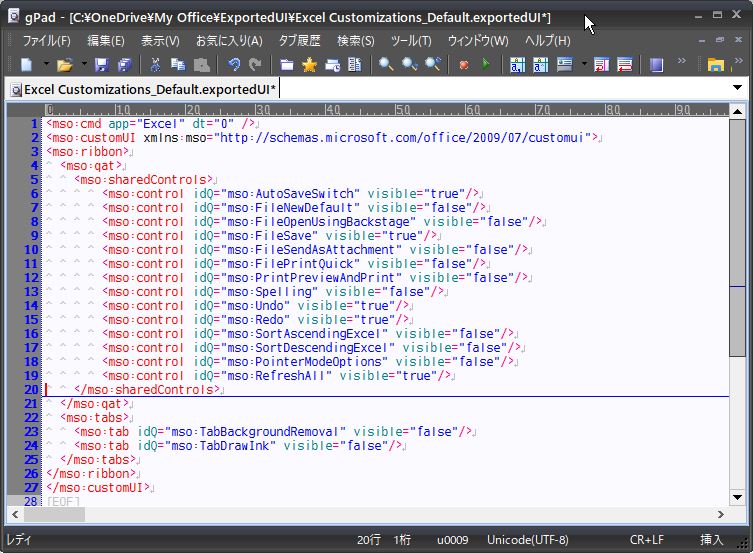Open the タブ履歴 menu
The image size is (753, 553).
point(299,40)
